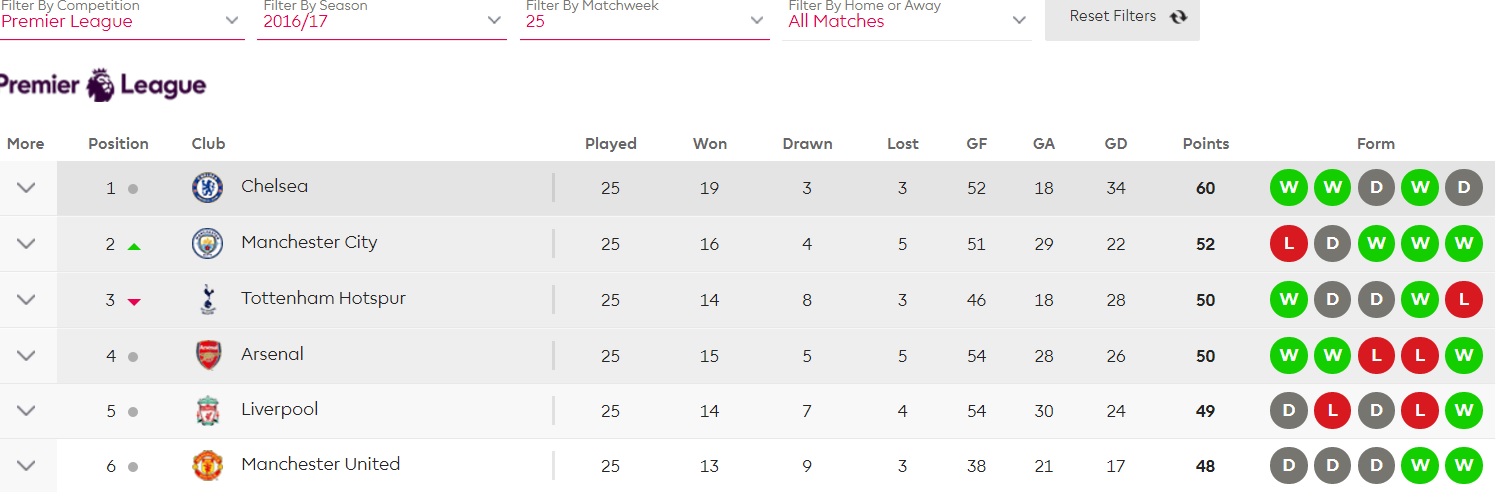Open the Arsenal club name link
The image size is (1503, 501).
coord(272,355)
